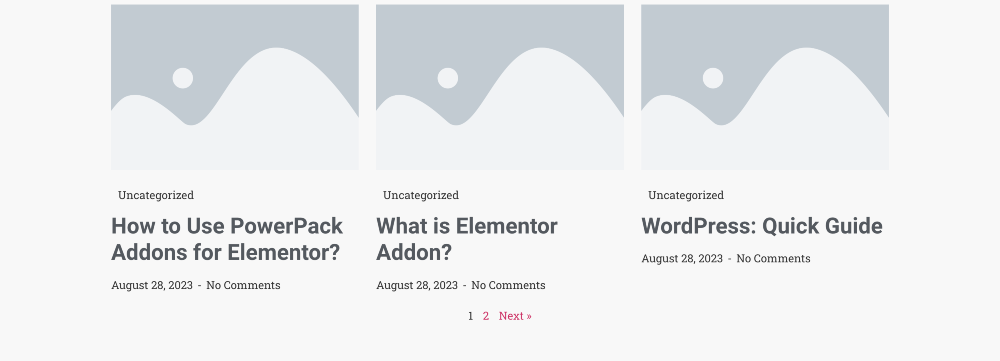This screenshot has width=1000, height=361.
Task: Open the 'What is Elementor Addon?' post title
Action: tap(467, 239)
